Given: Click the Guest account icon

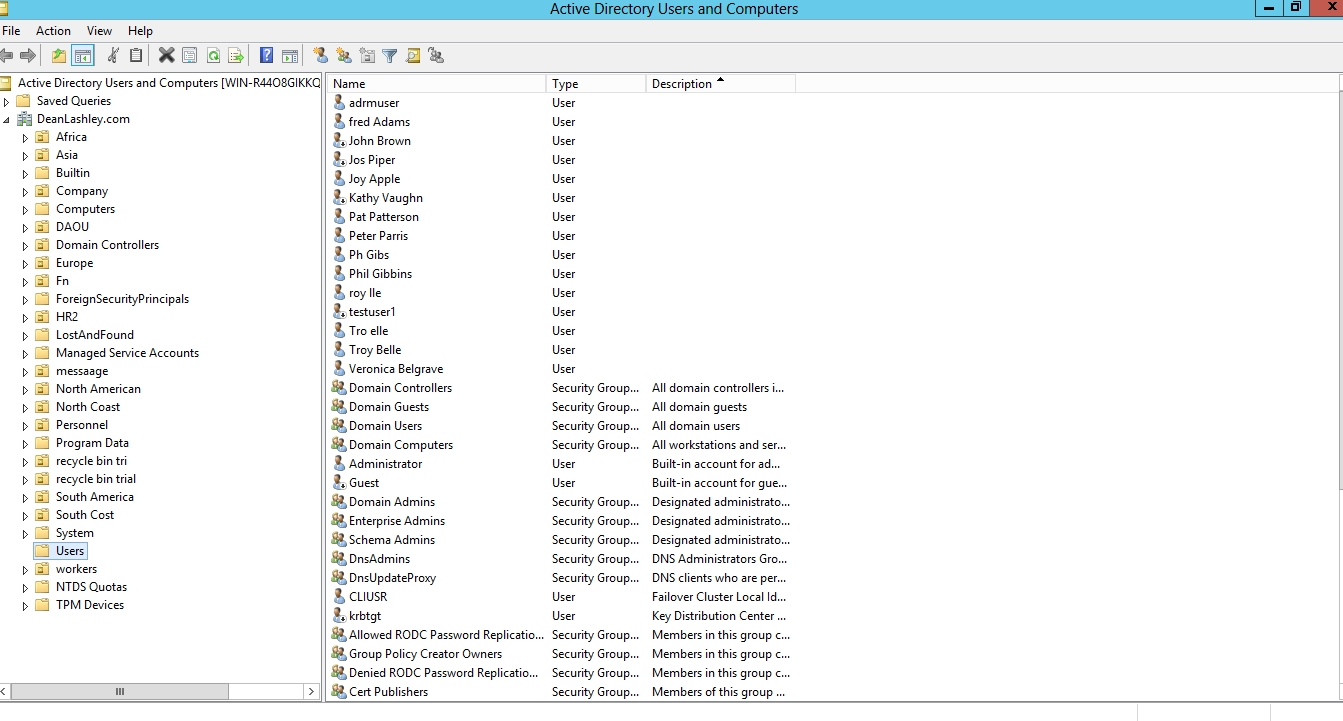Looking at the screenshot, I should click(x=339, y=483).
